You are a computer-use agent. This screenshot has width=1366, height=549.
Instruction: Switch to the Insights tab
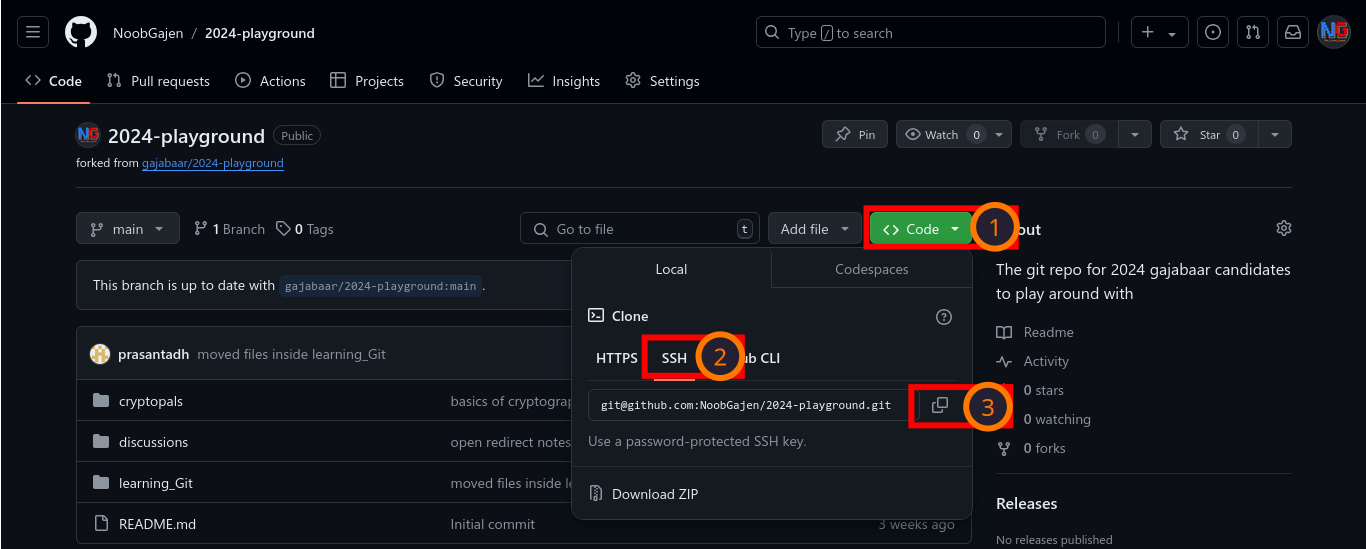pyautogui.click(x=565, y=81)
